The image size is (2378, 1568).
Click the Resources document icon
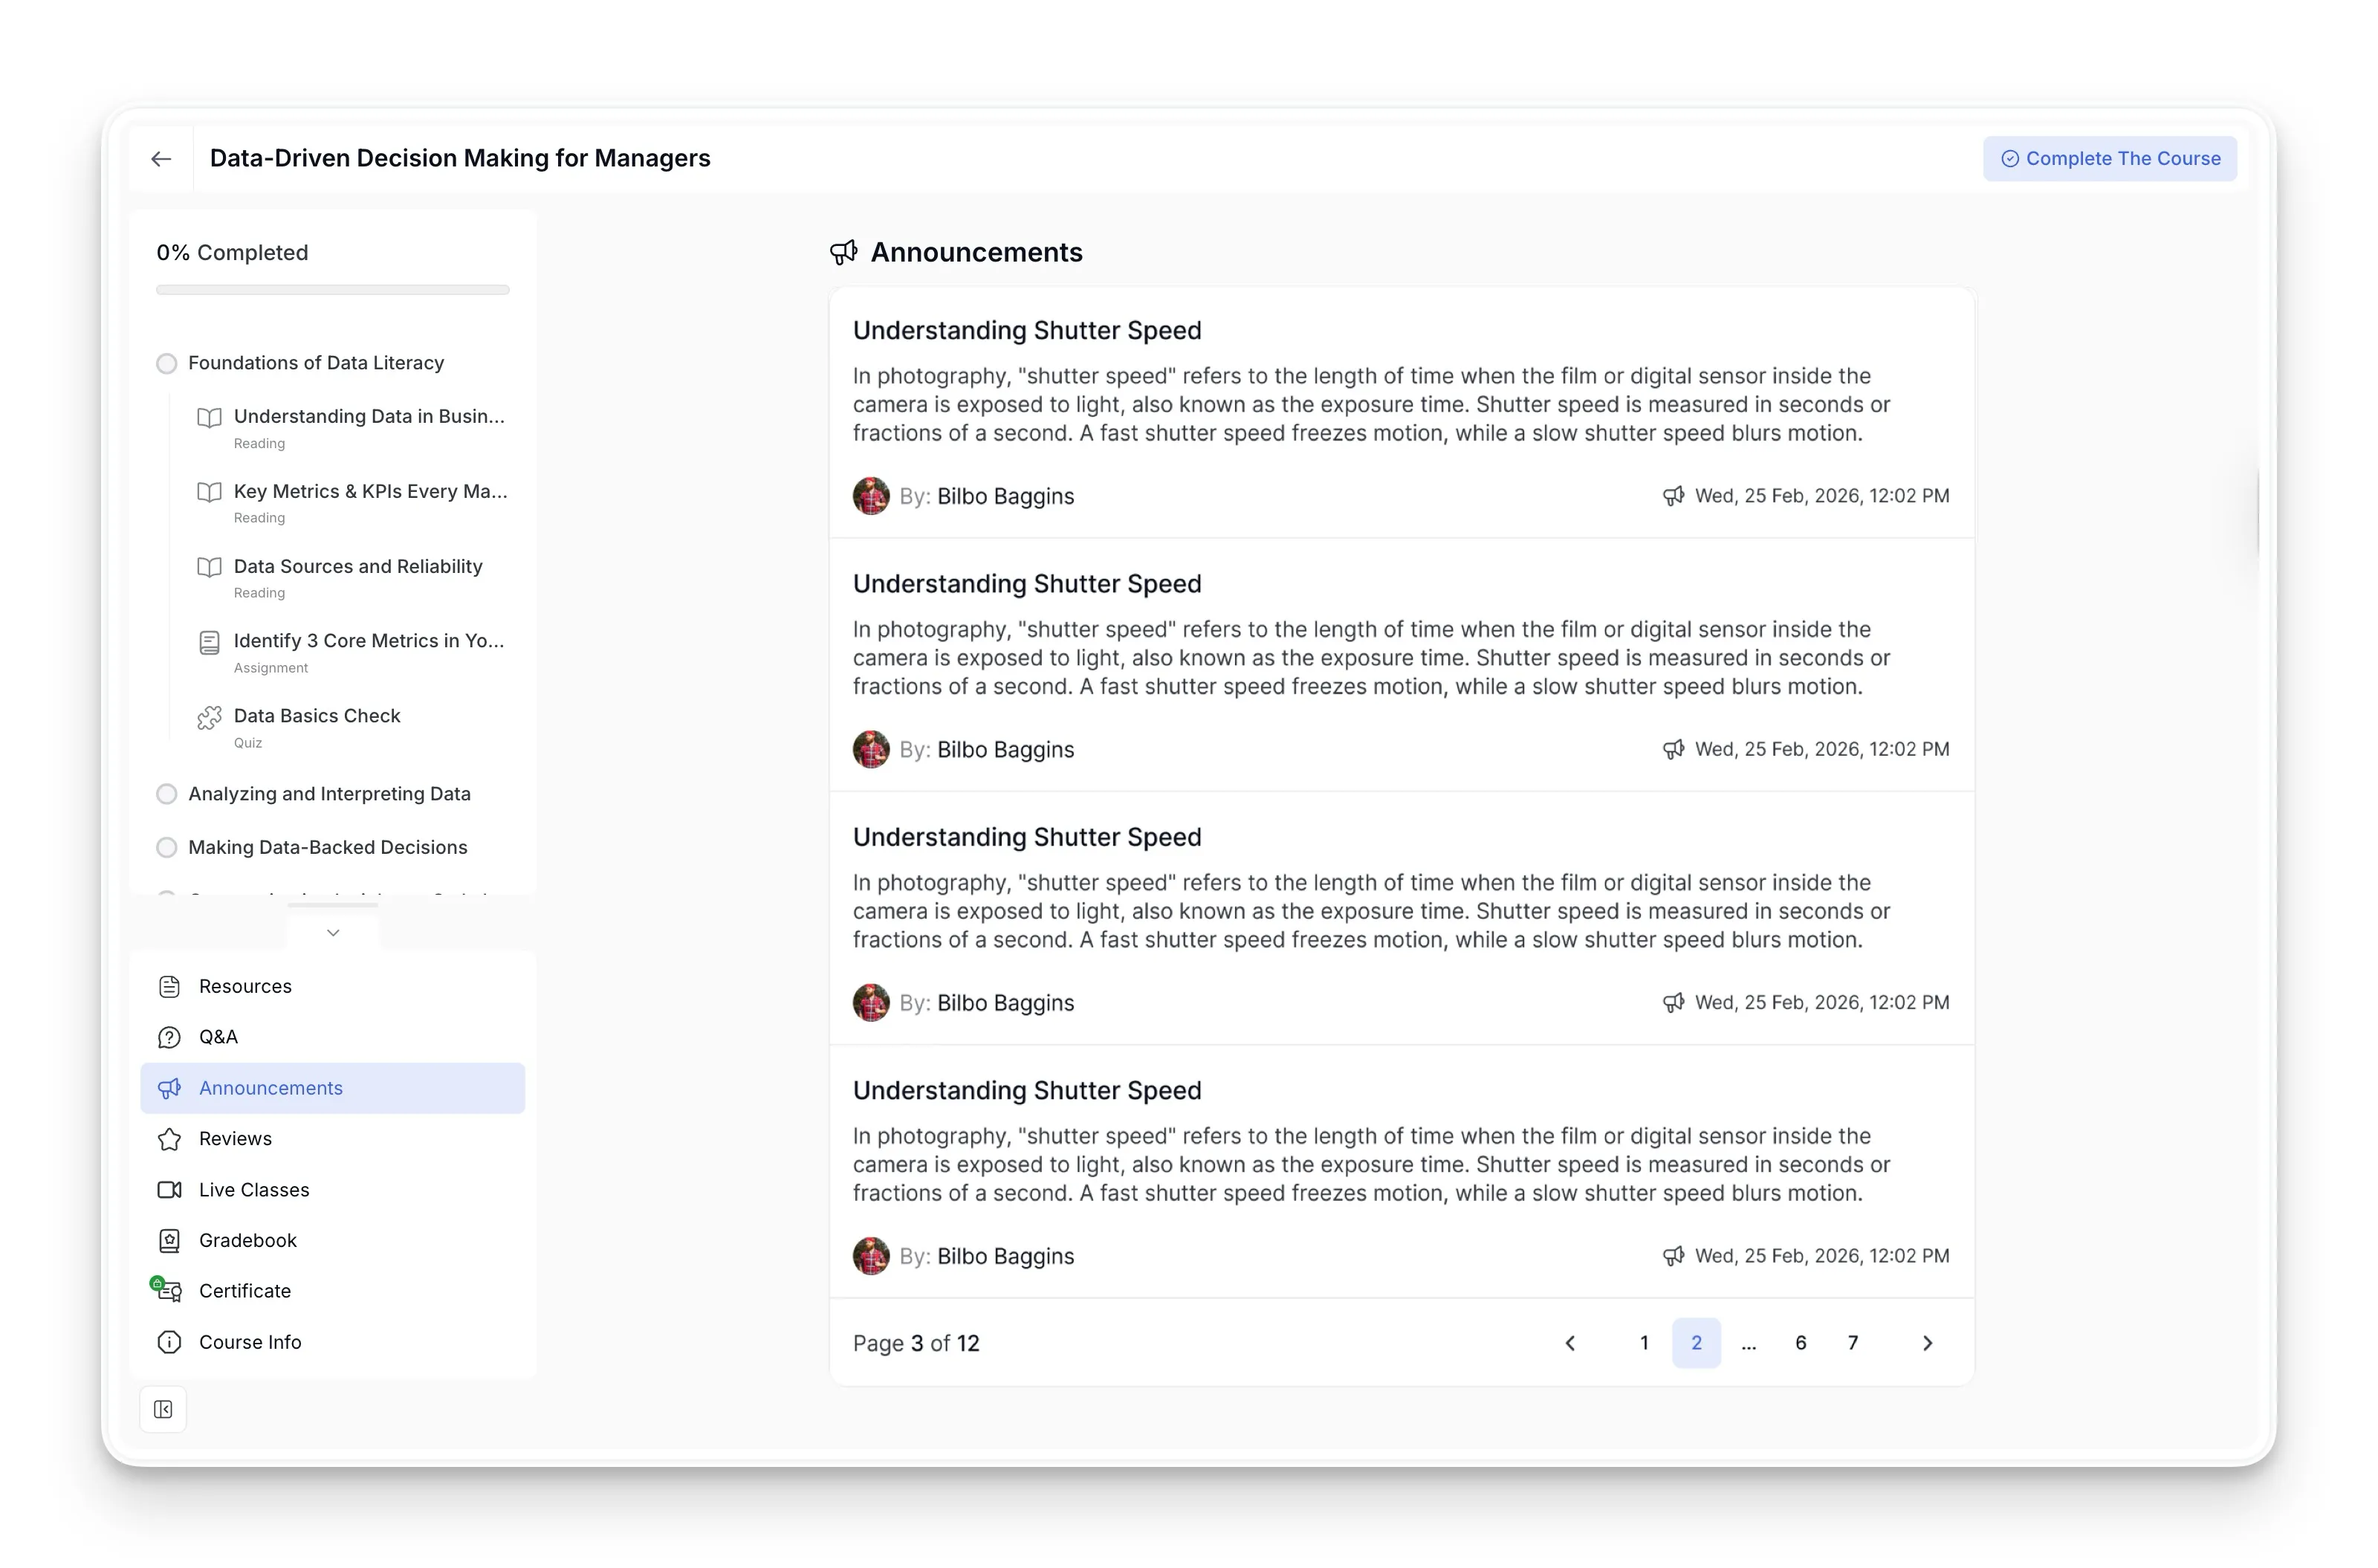click(x=169, y=987)
